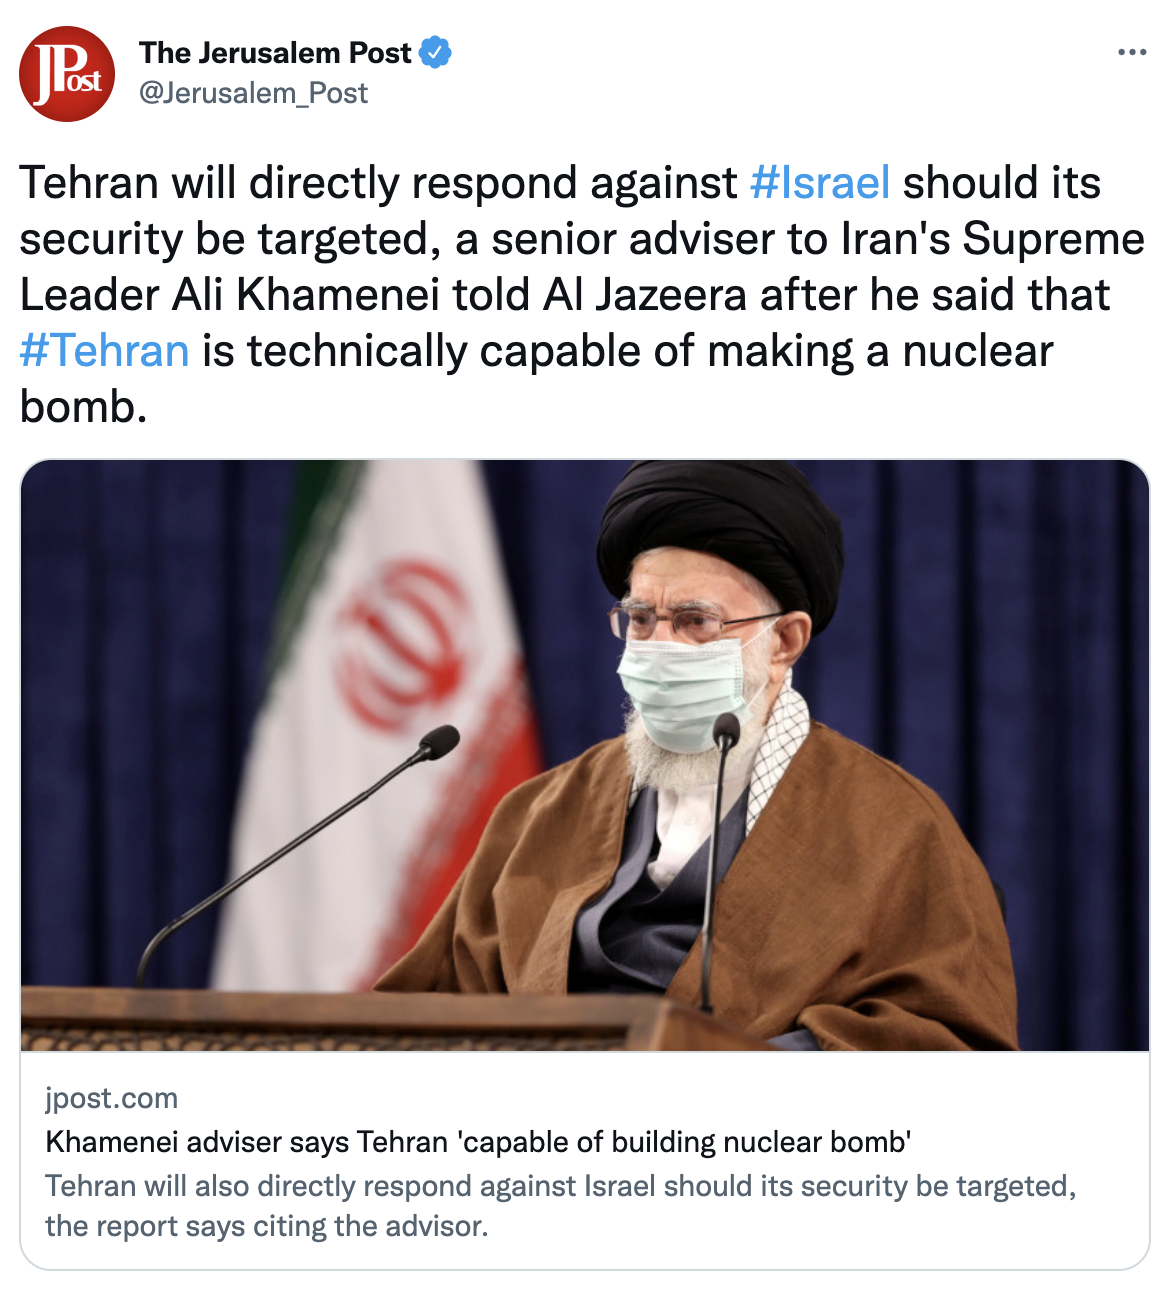Open the #Tehran hashtag
Screen dimensions: 1168x1290
coord(105,351)
